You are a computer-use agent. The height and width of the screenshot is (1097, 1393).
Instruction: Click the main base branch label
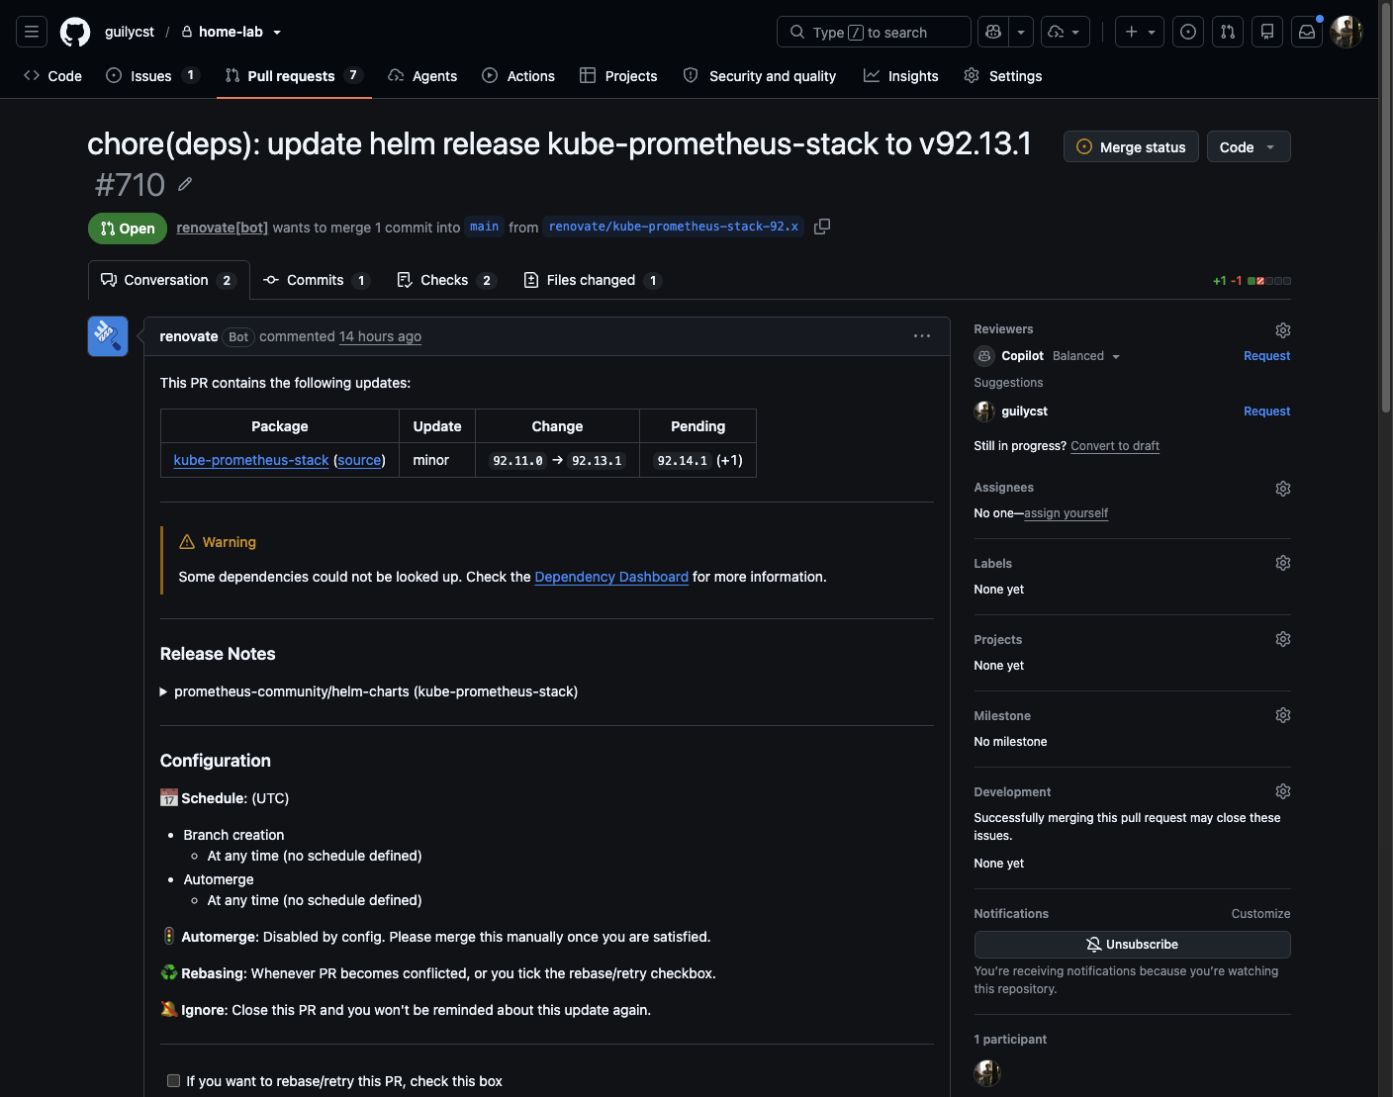click(x=484, y=227)
